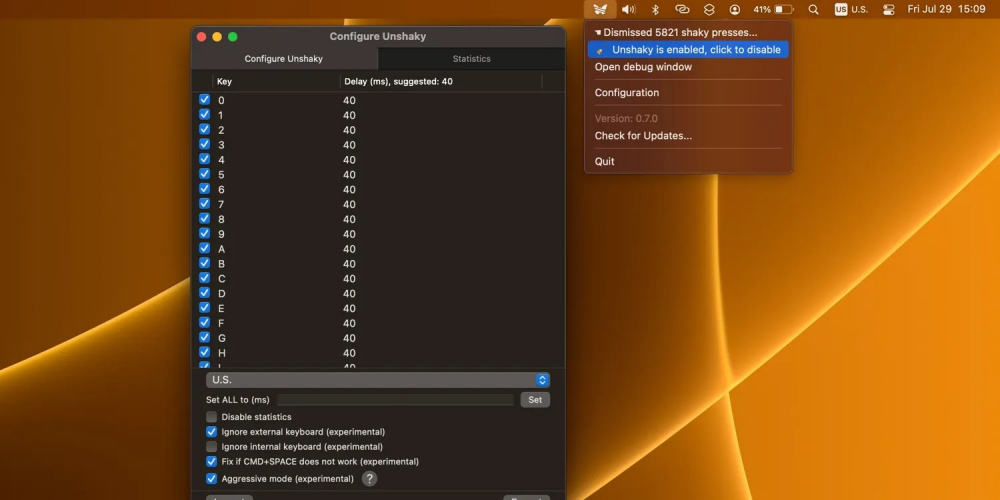Uncheck Ignore external keyboard option
This screenshot has height=500, width=1000.
click(x=212, y=432)
